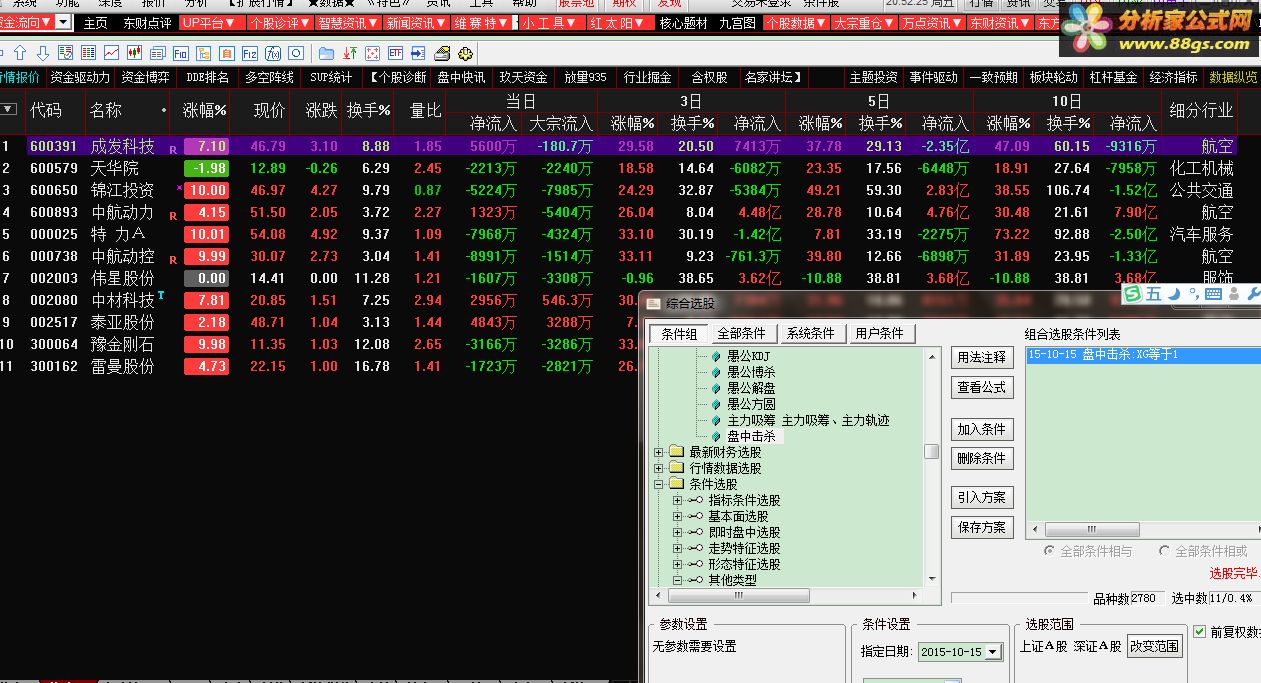Switch to the '主题投资' tab
Screen dimensions: 1261x683
[x=873, y=77]
